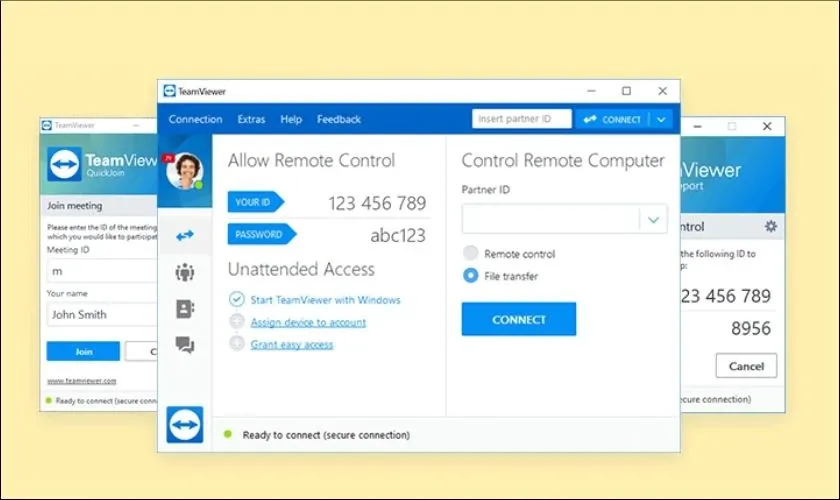The width and height of the screenshot is (840, 500).
Task: Expand the Partner ID dropdown arrow
Action: pyautogui.click(x=654, y=219)
